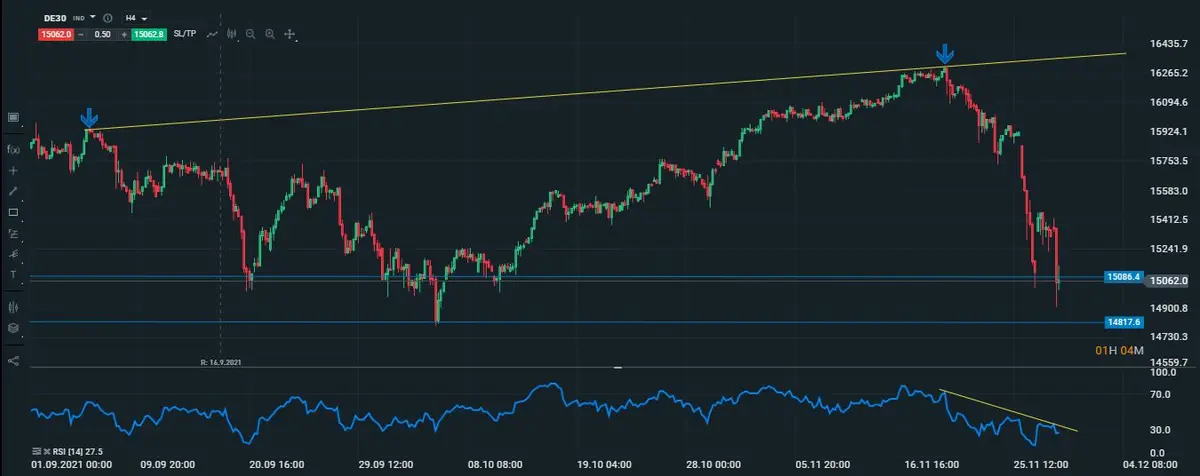Increase the volume with plus button
Screen dimensions: 1200x476
click(124, 34)
